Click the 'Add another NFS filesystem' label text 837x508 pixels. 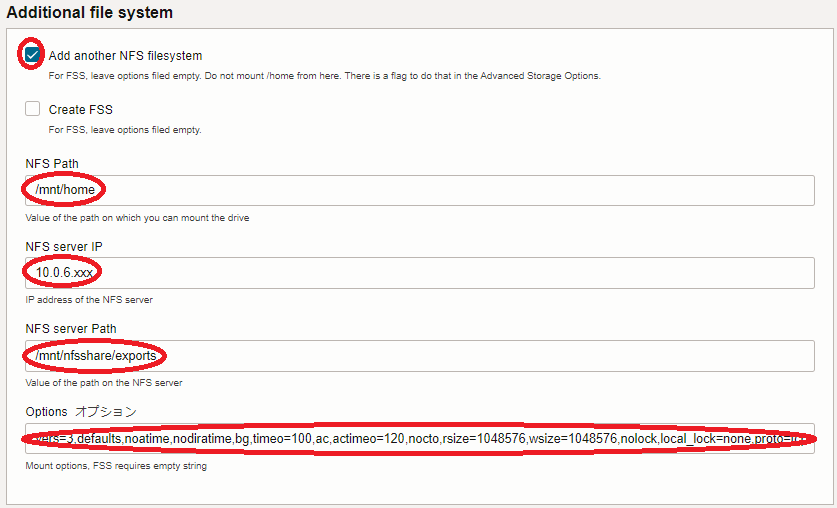tap(125, 56)
